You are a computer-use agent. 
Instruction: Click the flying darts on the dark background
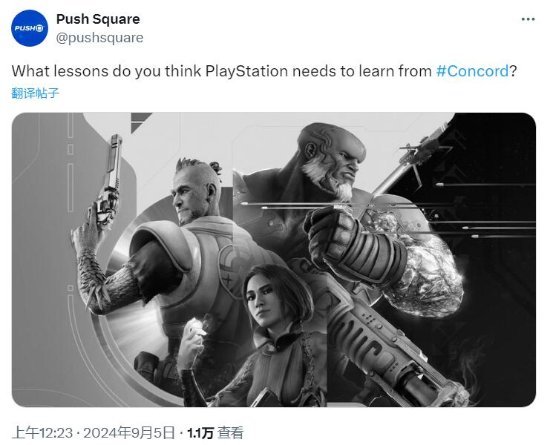tap(484, 210)
